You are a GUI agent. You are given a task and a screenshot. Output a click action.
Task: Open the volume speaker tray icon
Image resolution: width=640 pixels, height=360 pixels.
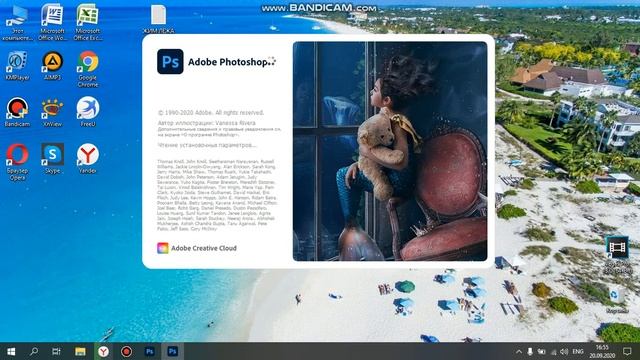564,351
